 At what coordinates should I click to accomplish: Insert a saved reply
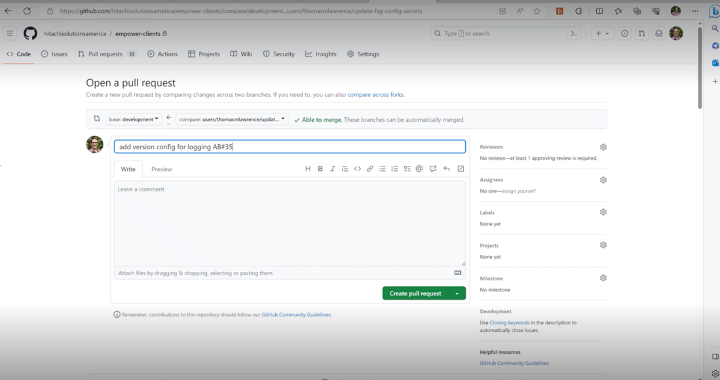pyautogui.click(x=447, y=169)
